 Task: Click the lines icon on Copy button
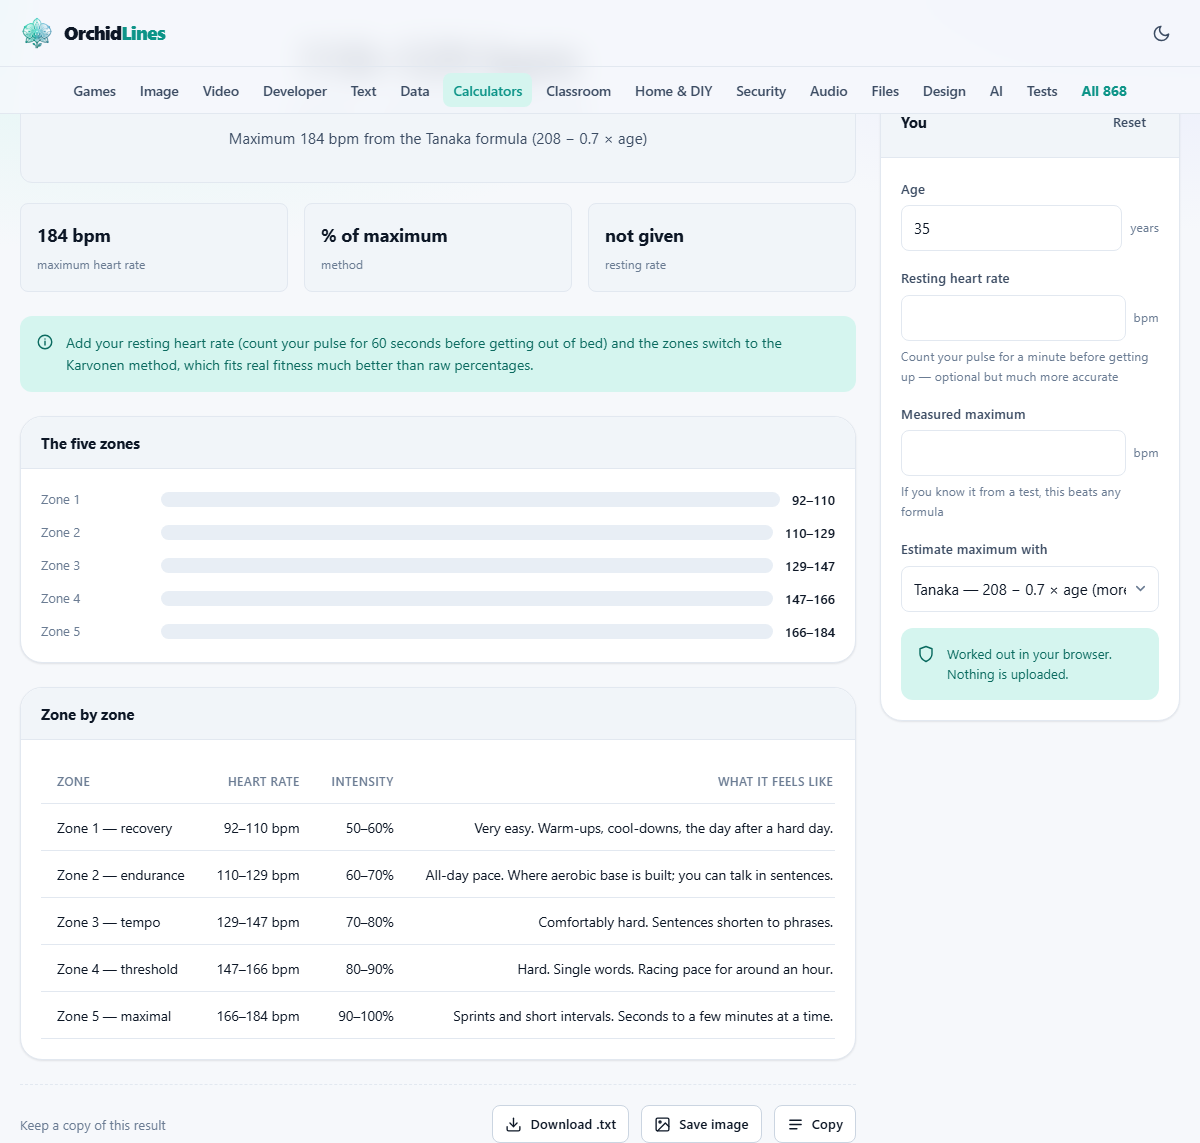(x=795, y=1124)
